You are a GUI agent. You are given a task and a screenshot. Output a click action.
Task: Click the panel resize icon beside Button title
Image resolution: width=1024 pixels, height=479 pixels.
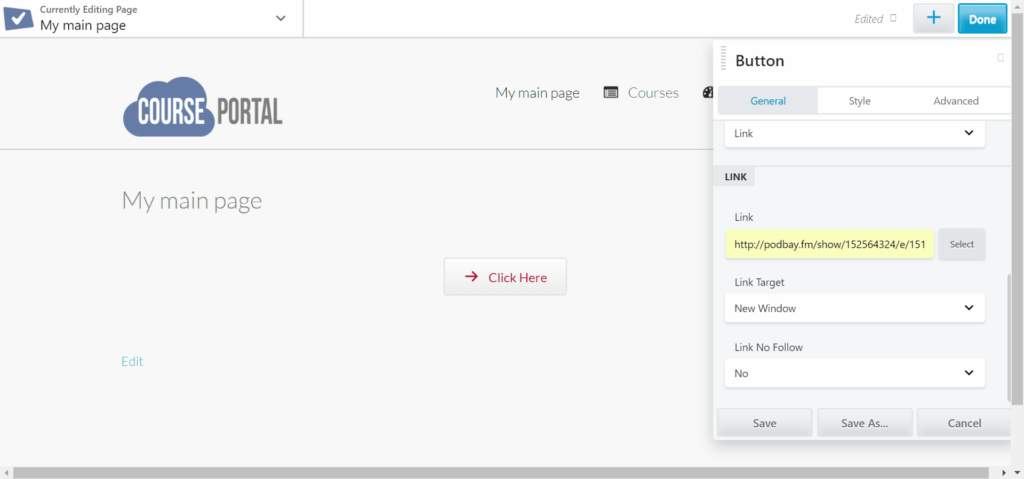1000,58
